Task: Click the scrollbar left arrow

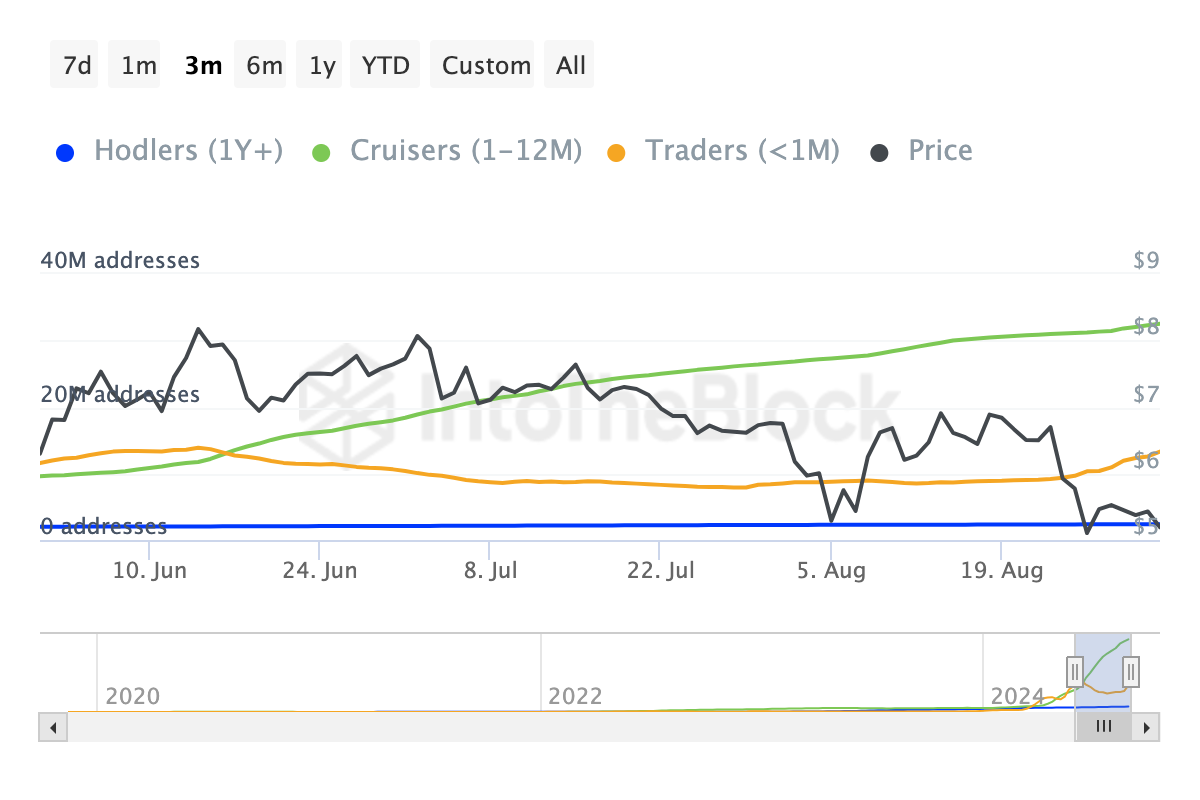Action: [x=53, y=727]
